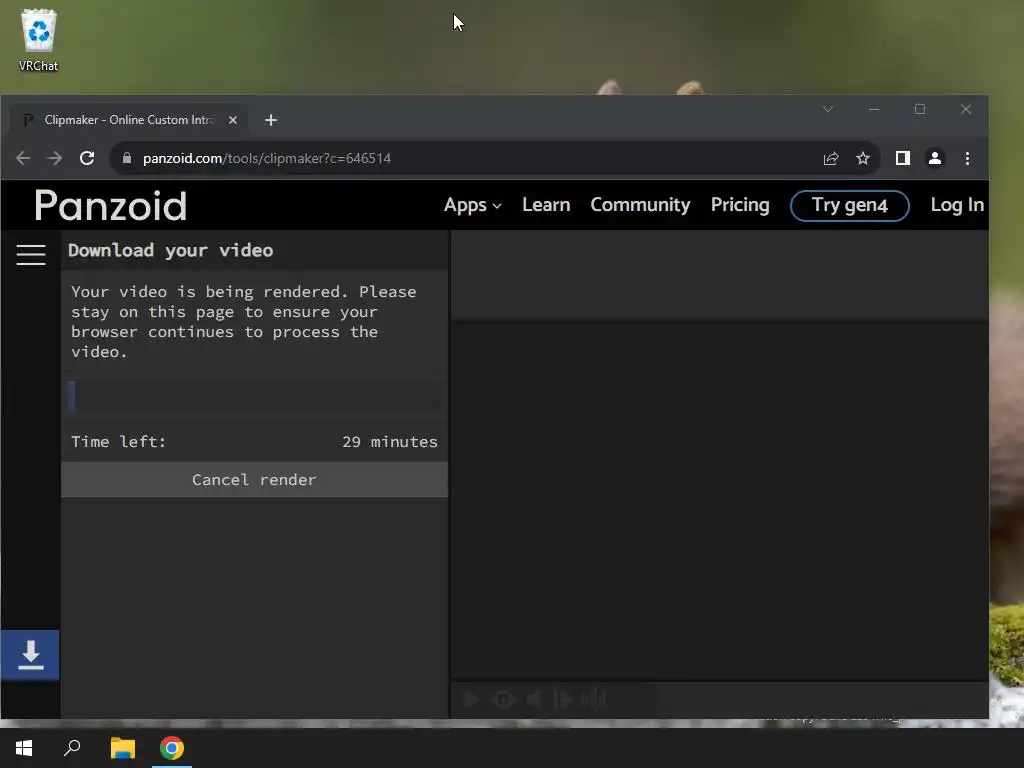Open the Chrome side panel
The height and width of the screenshot is (768, 1024).
903,158
